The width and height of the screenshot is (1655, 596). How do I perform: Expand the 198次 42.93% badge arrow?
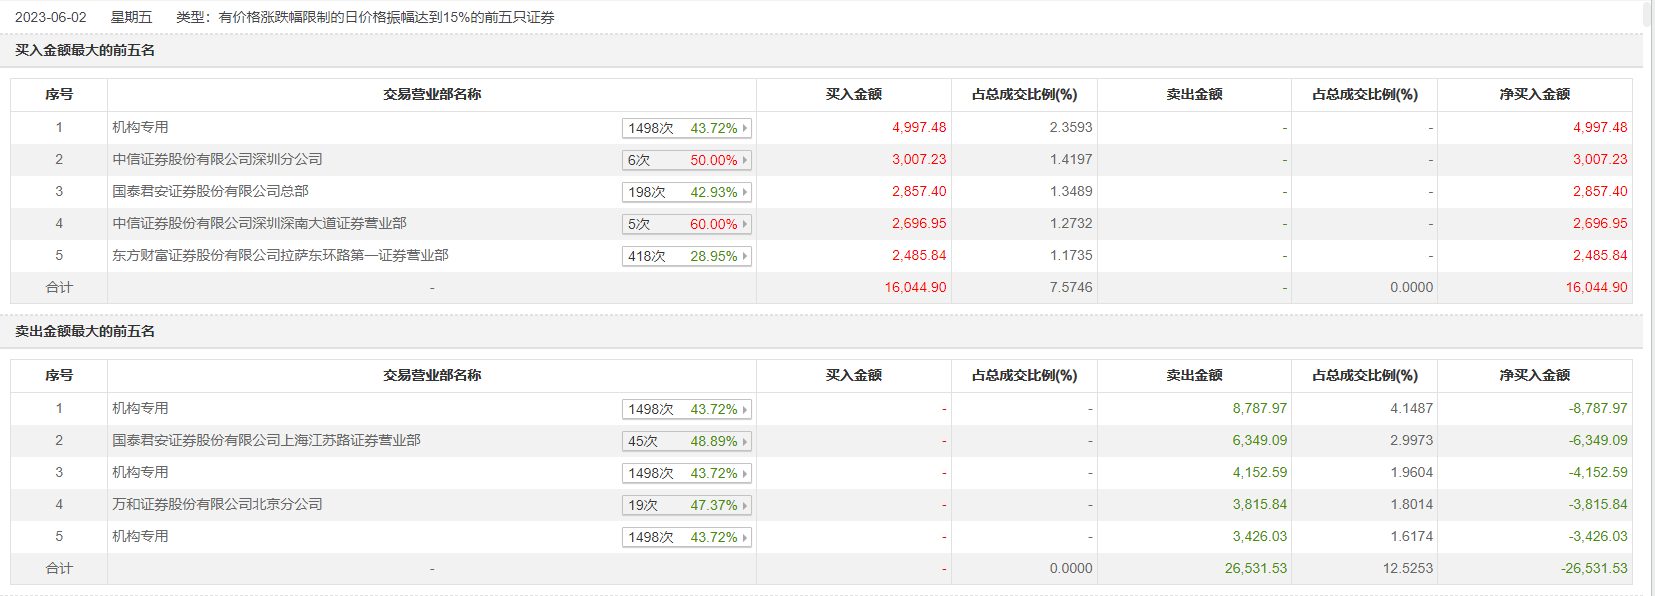tap(745, 192)
